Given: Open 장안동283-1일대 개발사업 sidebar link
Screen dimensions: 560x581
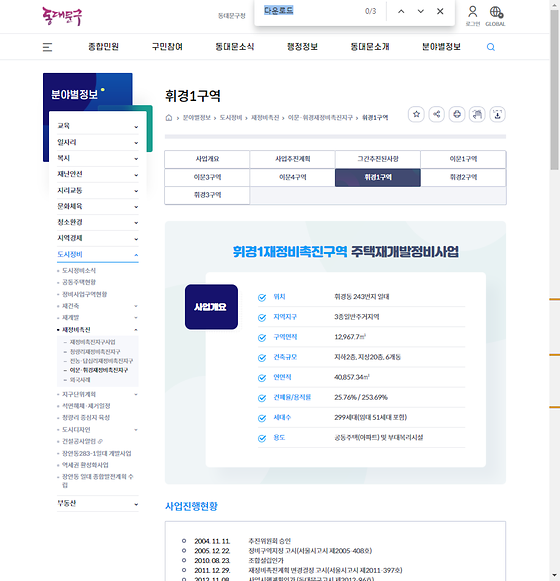Looking at the screenshot, I should pyautogui.click(x=96, y=454).
